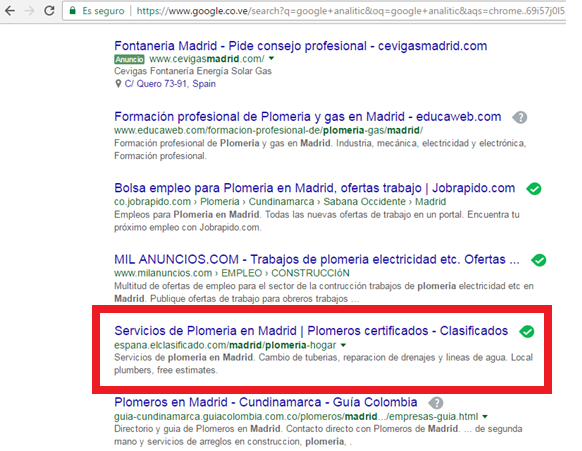Open Formación profesional de Plomeria educaweb link

click(x=308, y=117)
